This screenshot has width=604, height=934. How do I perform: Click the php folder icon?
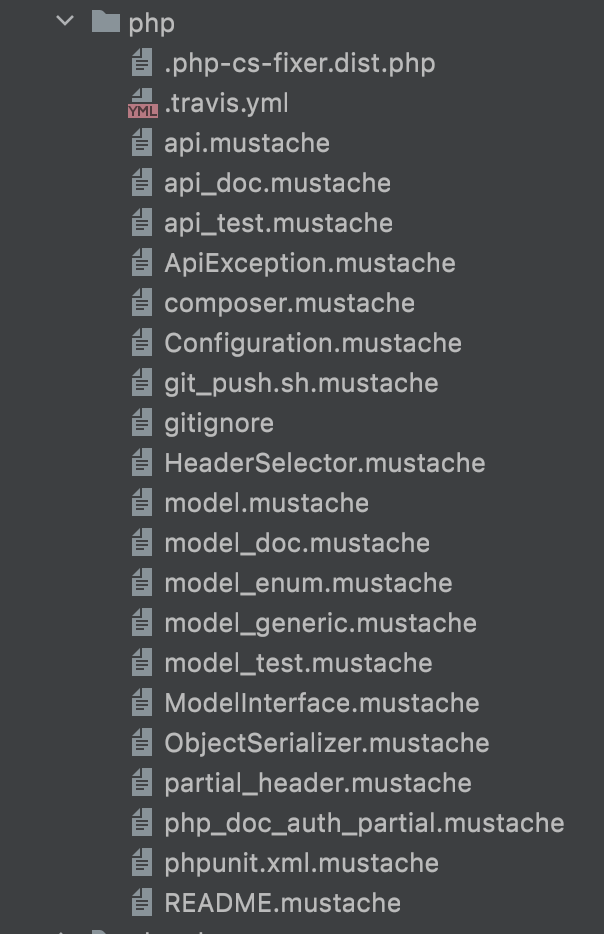click(x=106, y=21)
